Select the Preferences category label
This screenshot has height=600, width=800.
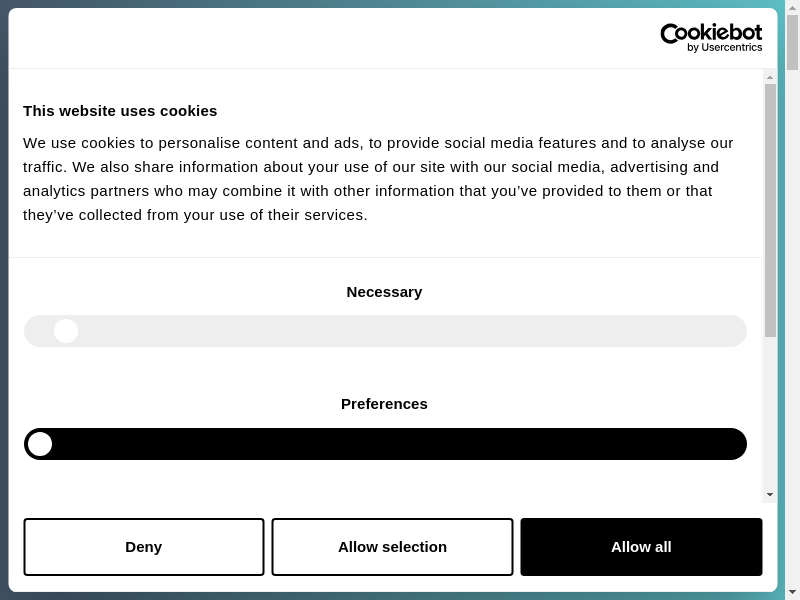pos(384,404)
